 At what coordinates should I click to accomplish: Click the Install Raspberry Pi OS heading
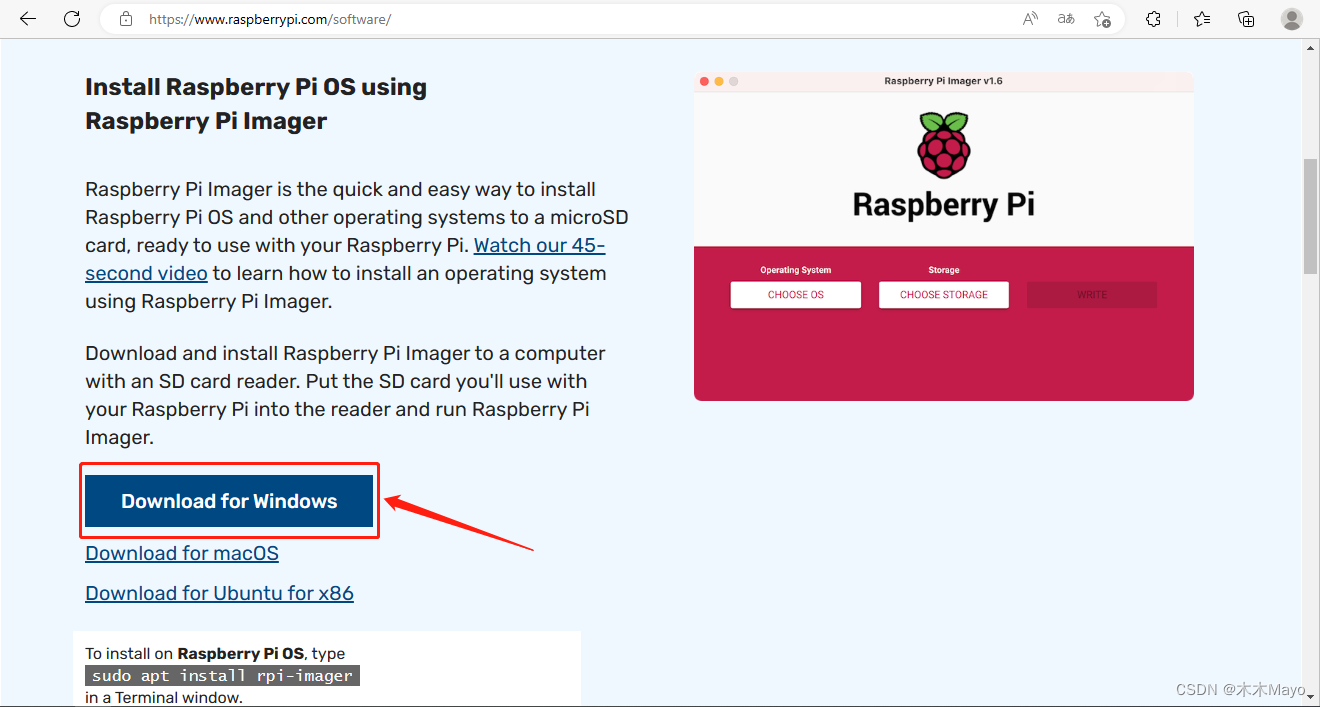256,104
